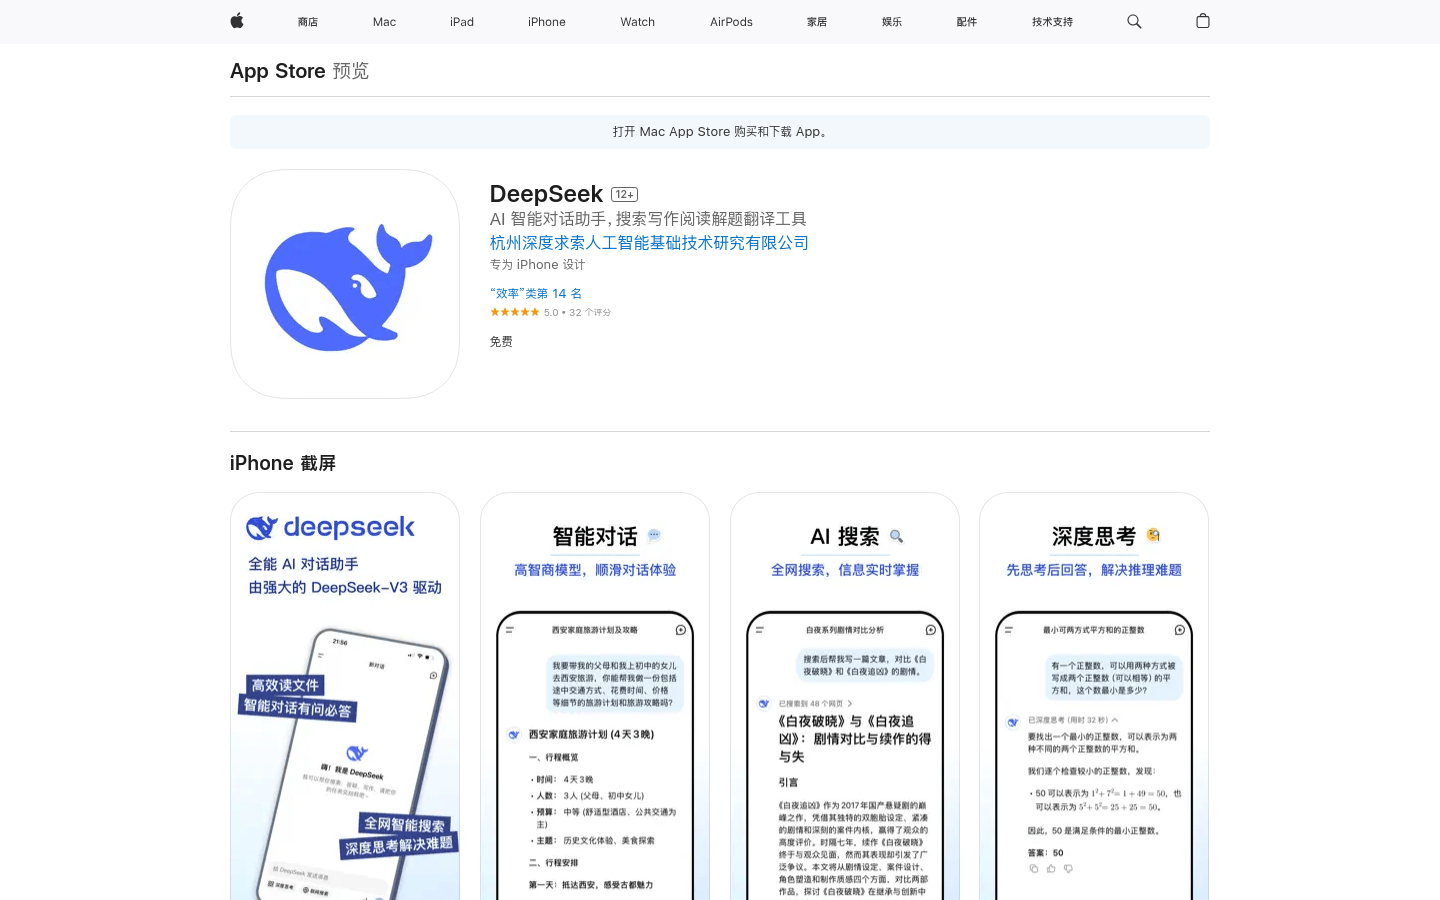
Task: Open the Watch menu item
Action: pos(638,22)
